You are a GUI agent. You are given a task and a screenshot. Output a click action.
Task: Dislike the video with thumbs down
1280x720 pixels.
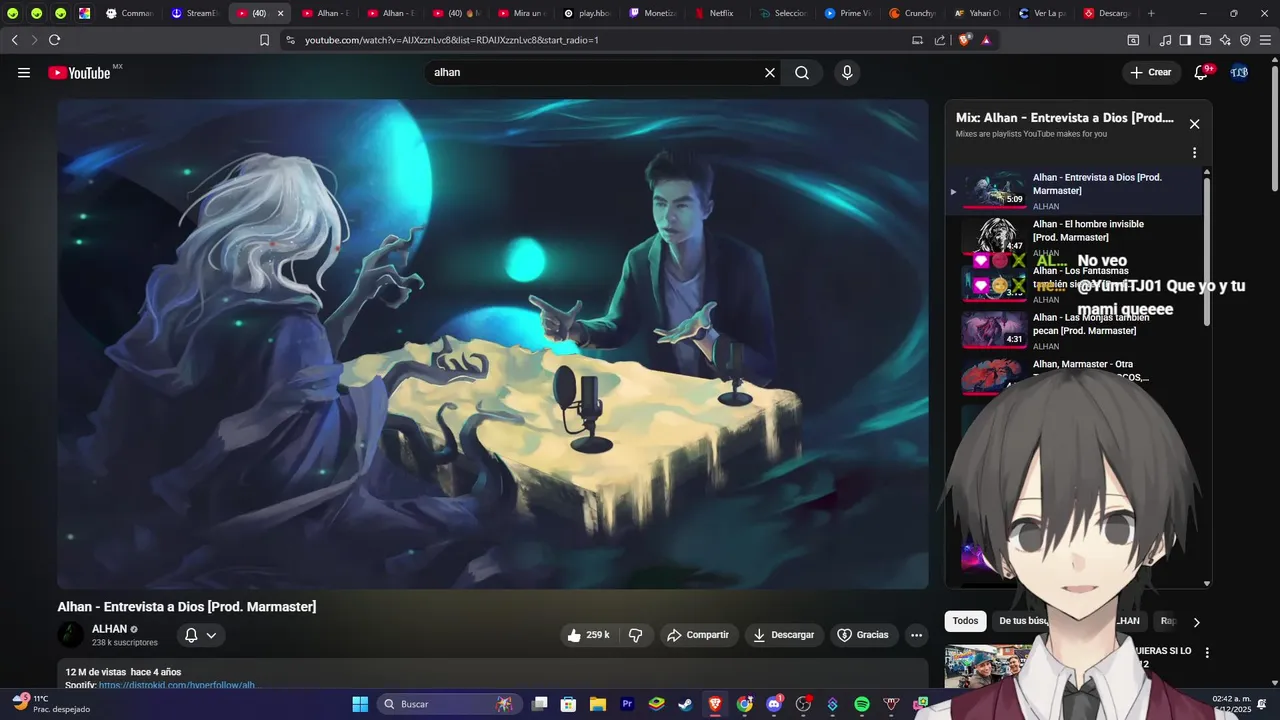[635, 635]
